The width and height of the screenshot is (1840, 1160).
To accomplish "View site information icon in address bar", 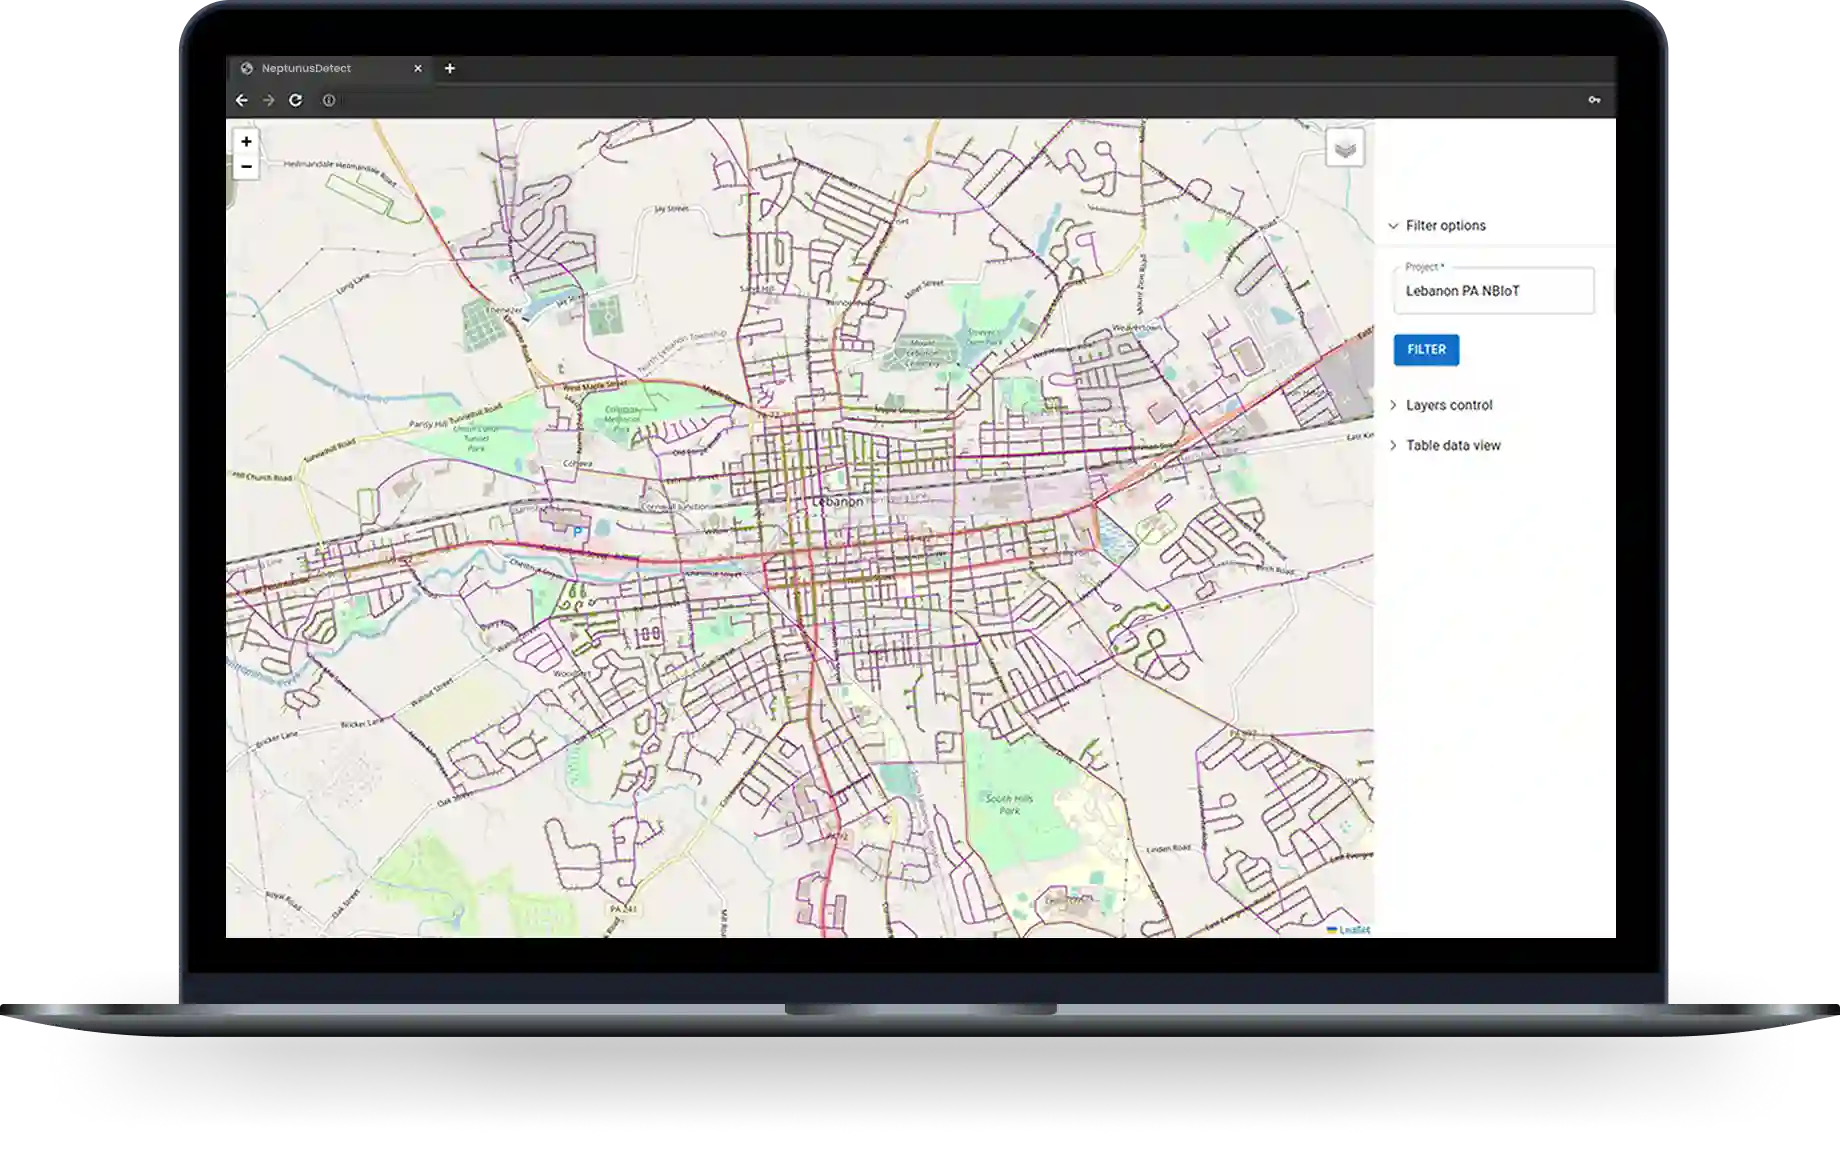I will (x=328, y=100).
